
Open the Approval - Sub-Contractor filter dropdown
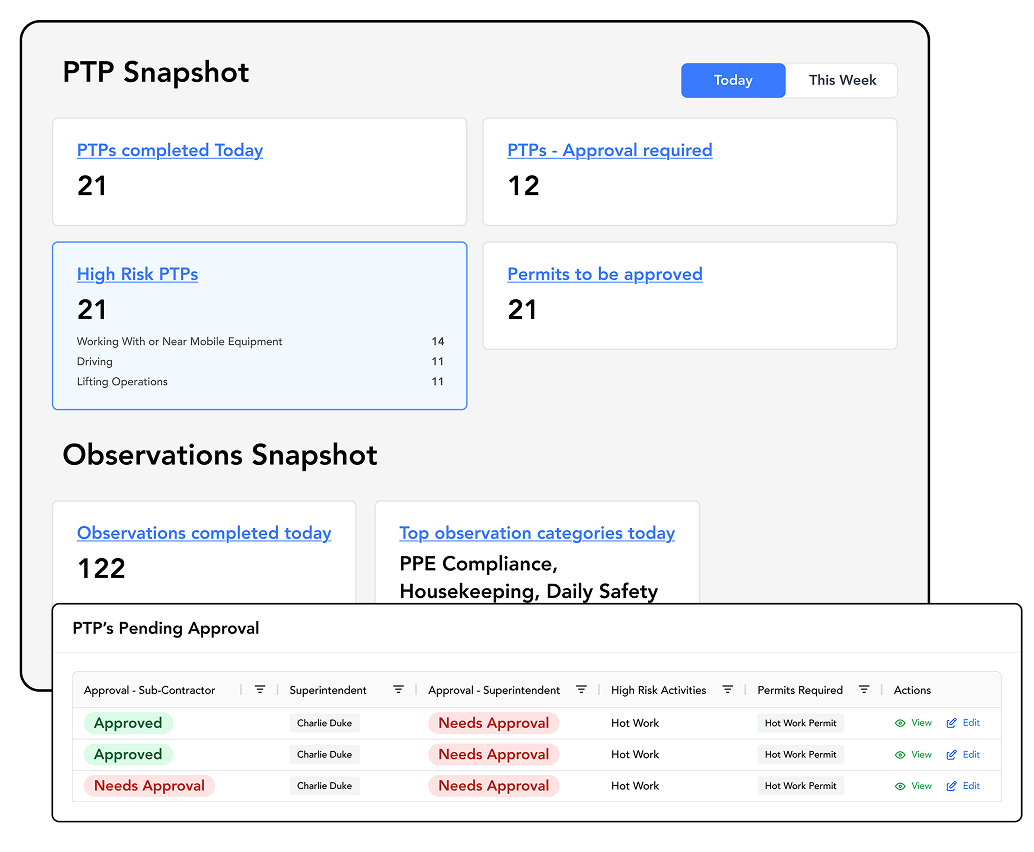click(x=260, y=689)
